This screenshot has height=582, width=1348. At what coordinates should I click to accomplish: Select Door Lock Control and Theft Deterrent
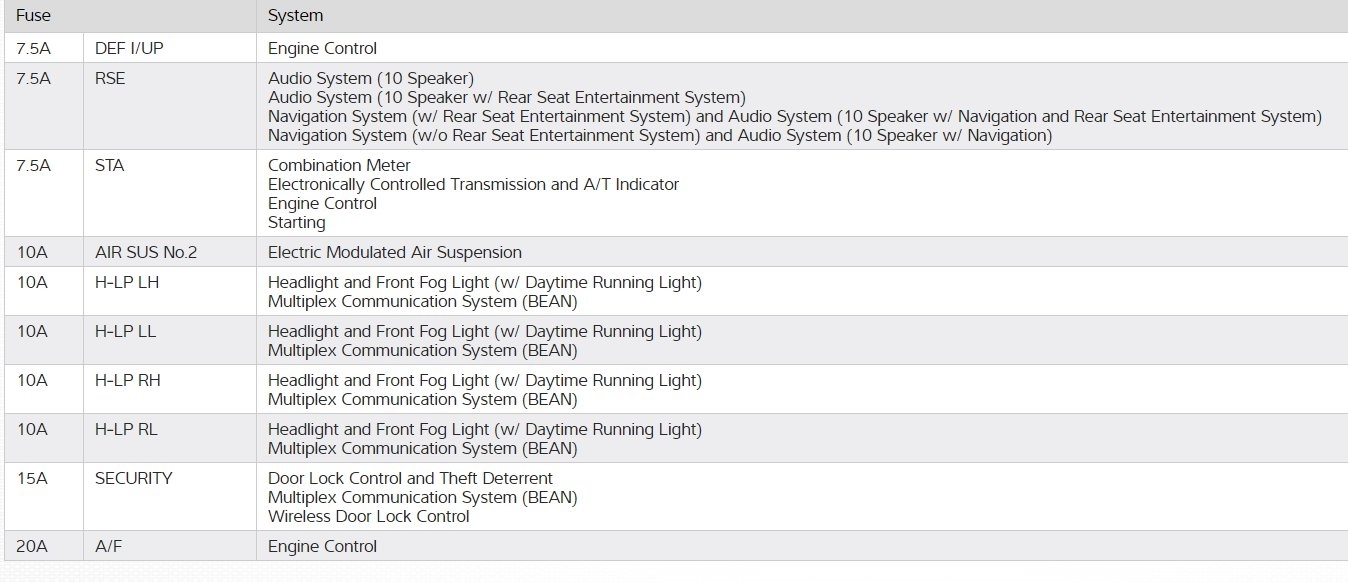coord(410,478)
